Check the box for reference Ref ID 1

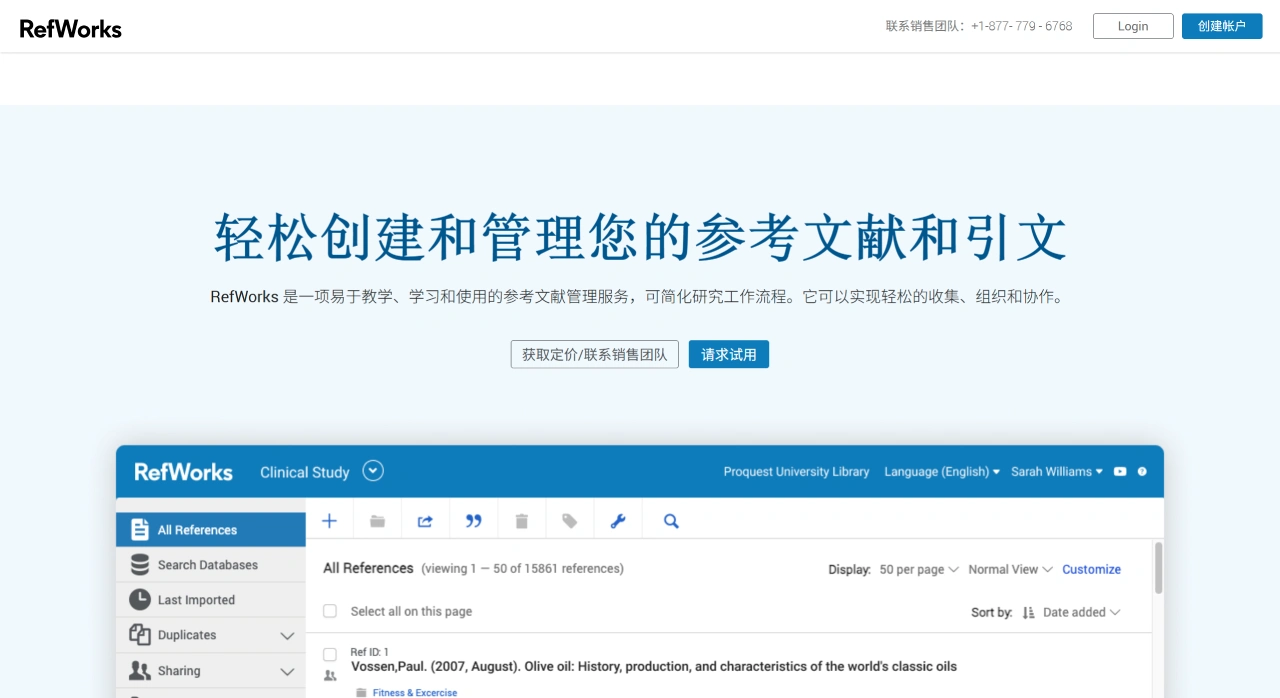point(330,654)
